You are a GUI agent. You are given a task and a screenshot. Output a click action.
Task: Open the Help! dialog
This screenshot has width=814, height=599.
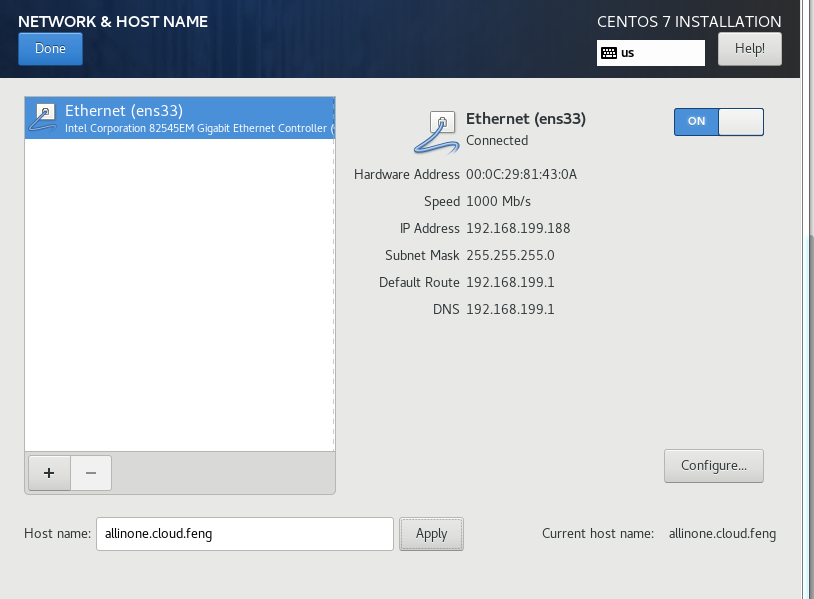click(x=749, y=48)
